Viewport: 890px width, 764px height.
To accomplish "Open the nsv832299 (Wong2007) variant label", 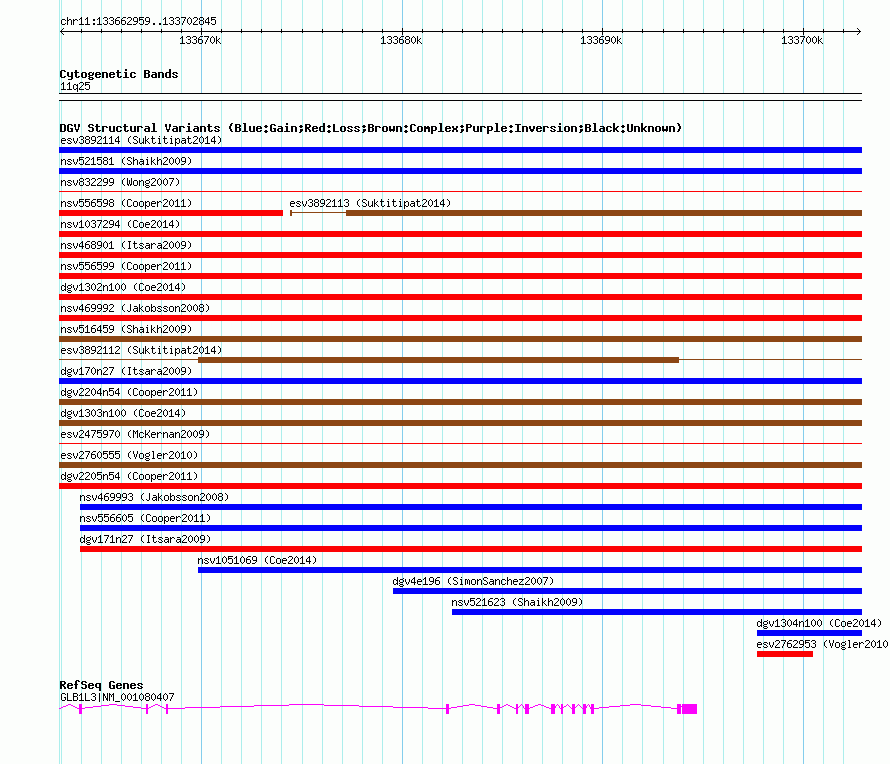I will point(120,182).
